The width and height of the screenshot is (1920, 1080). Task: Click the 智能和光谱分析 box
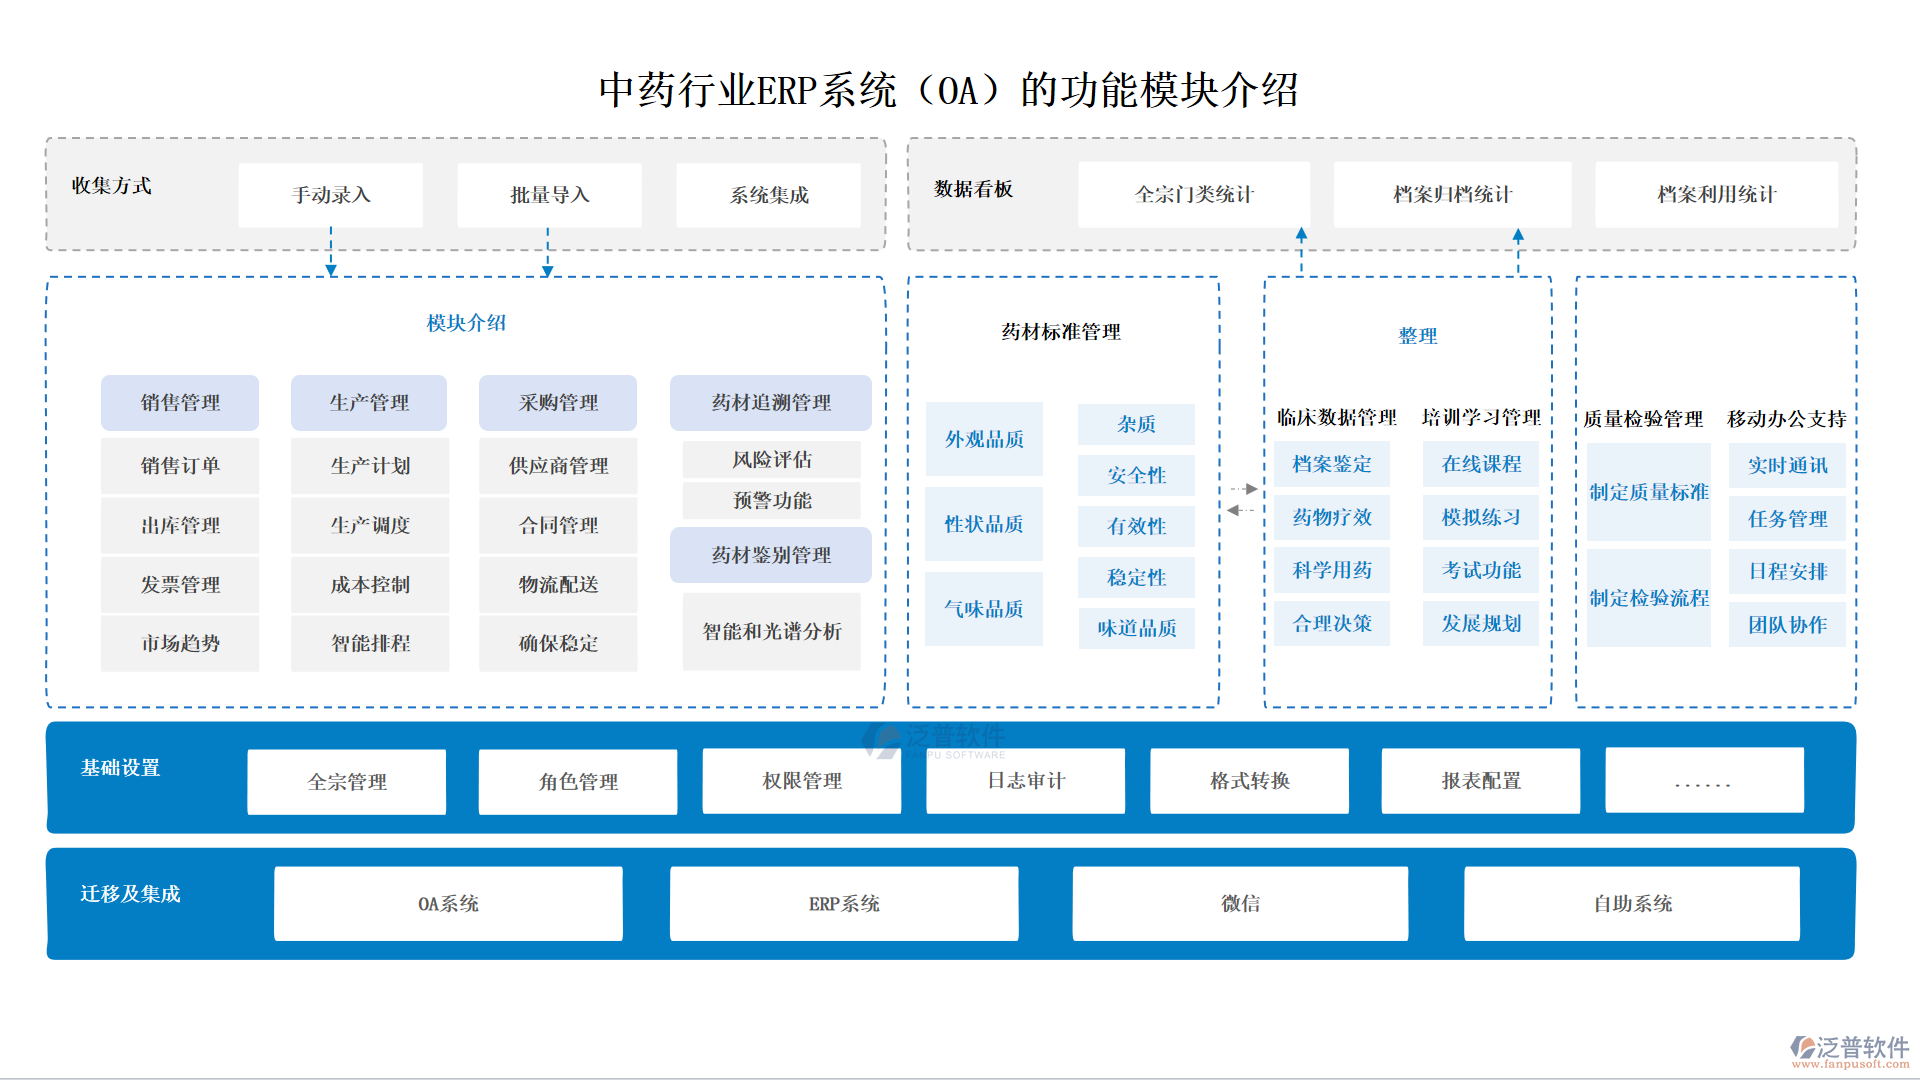click(771, 632)
